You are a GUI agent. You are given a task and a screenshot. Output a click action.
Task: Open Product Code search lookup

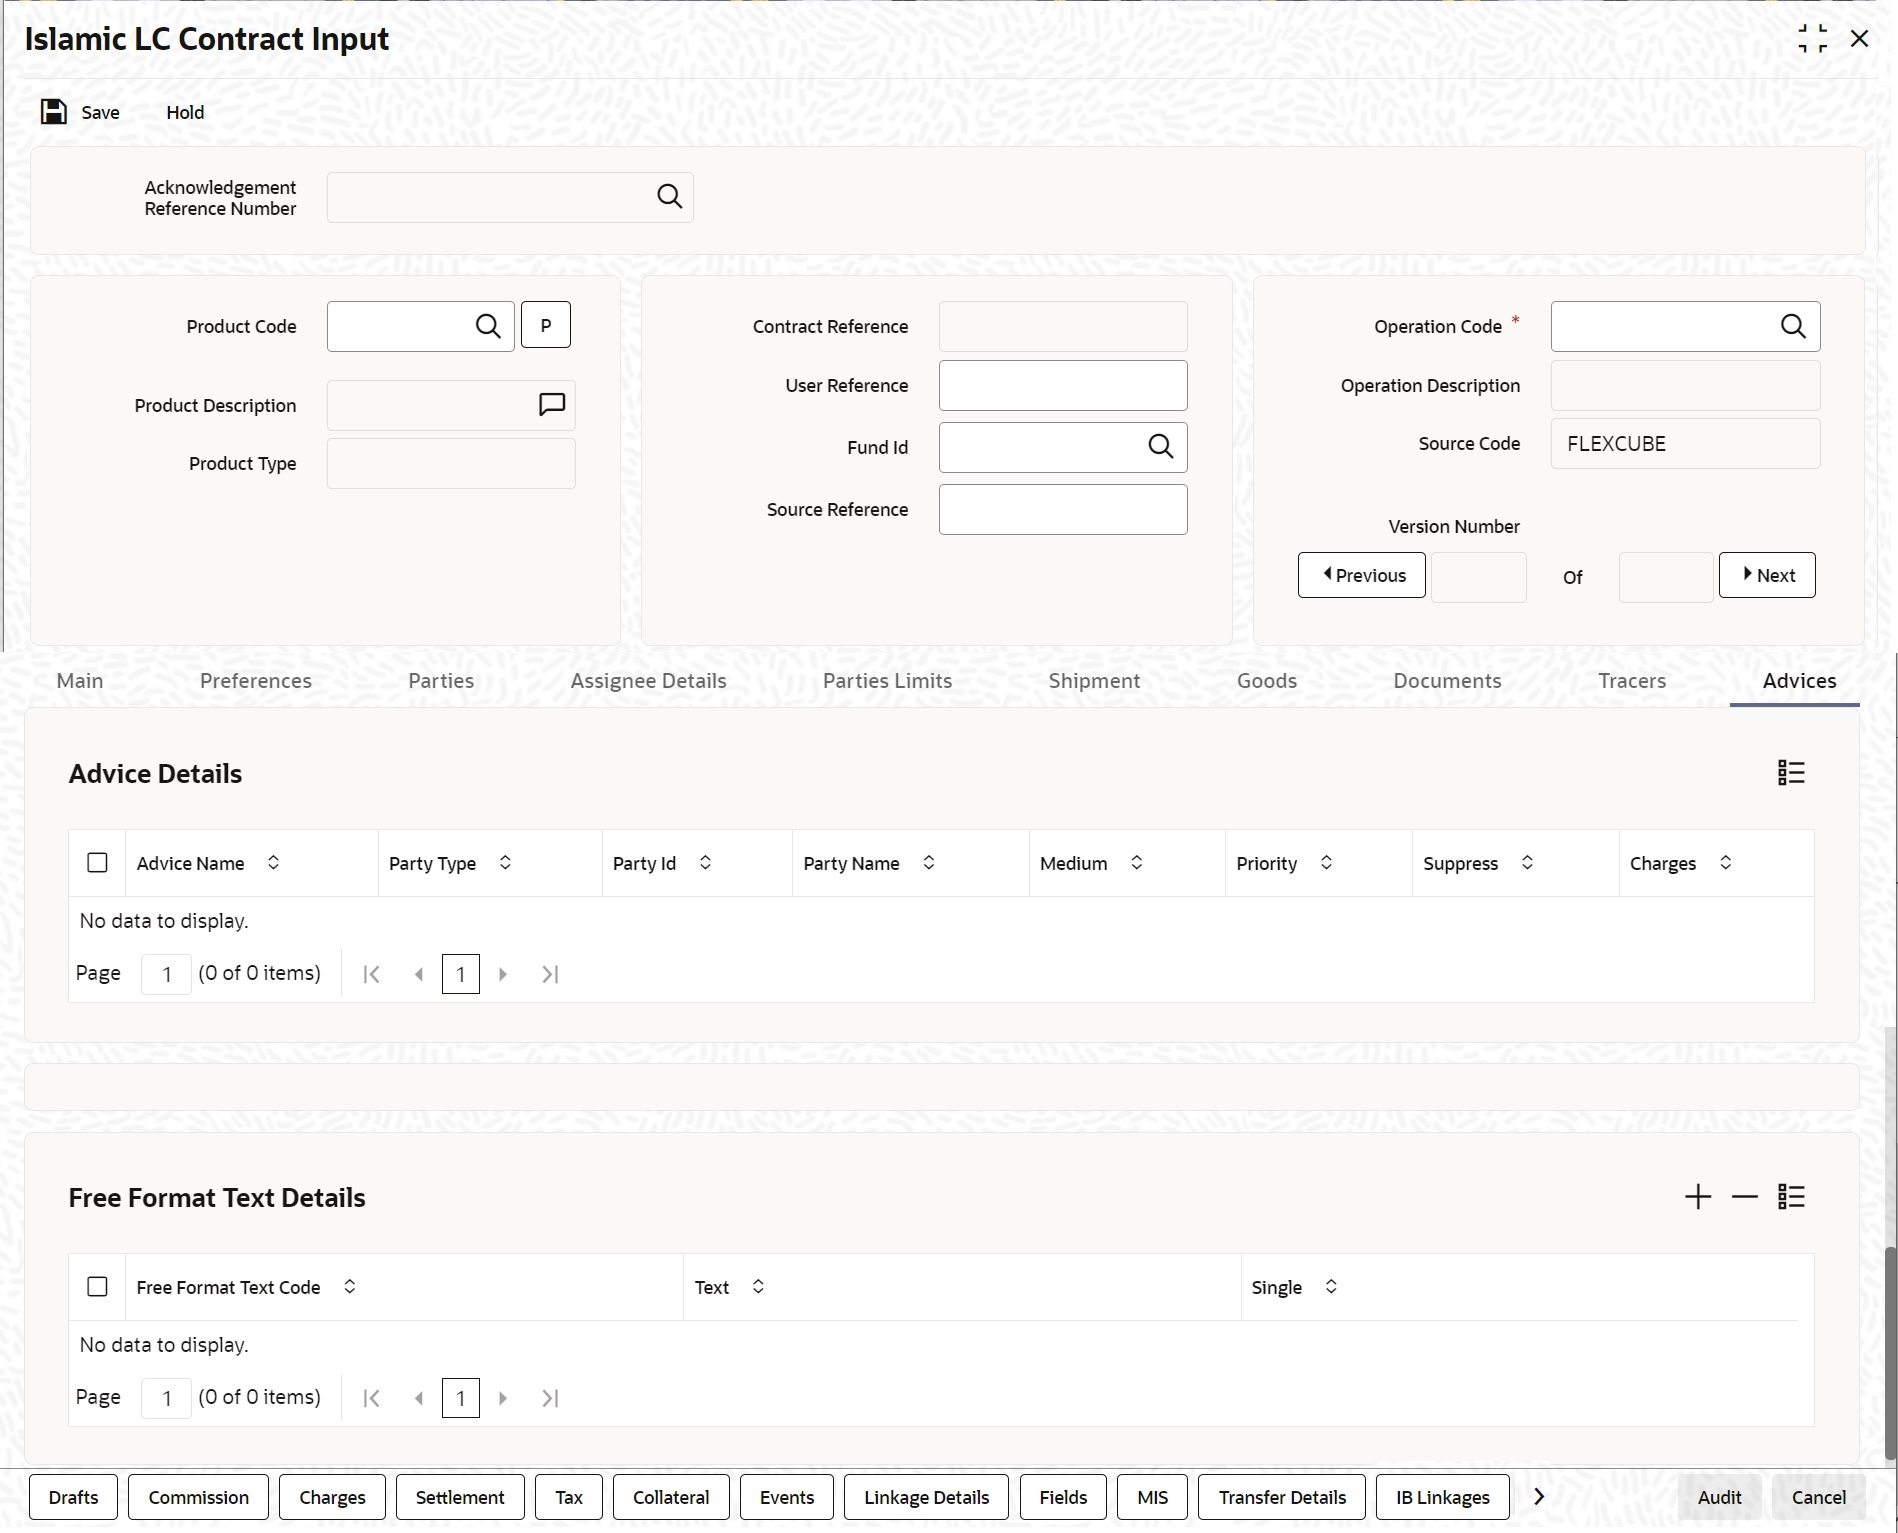pyautogui.click(x=488, y=326)
